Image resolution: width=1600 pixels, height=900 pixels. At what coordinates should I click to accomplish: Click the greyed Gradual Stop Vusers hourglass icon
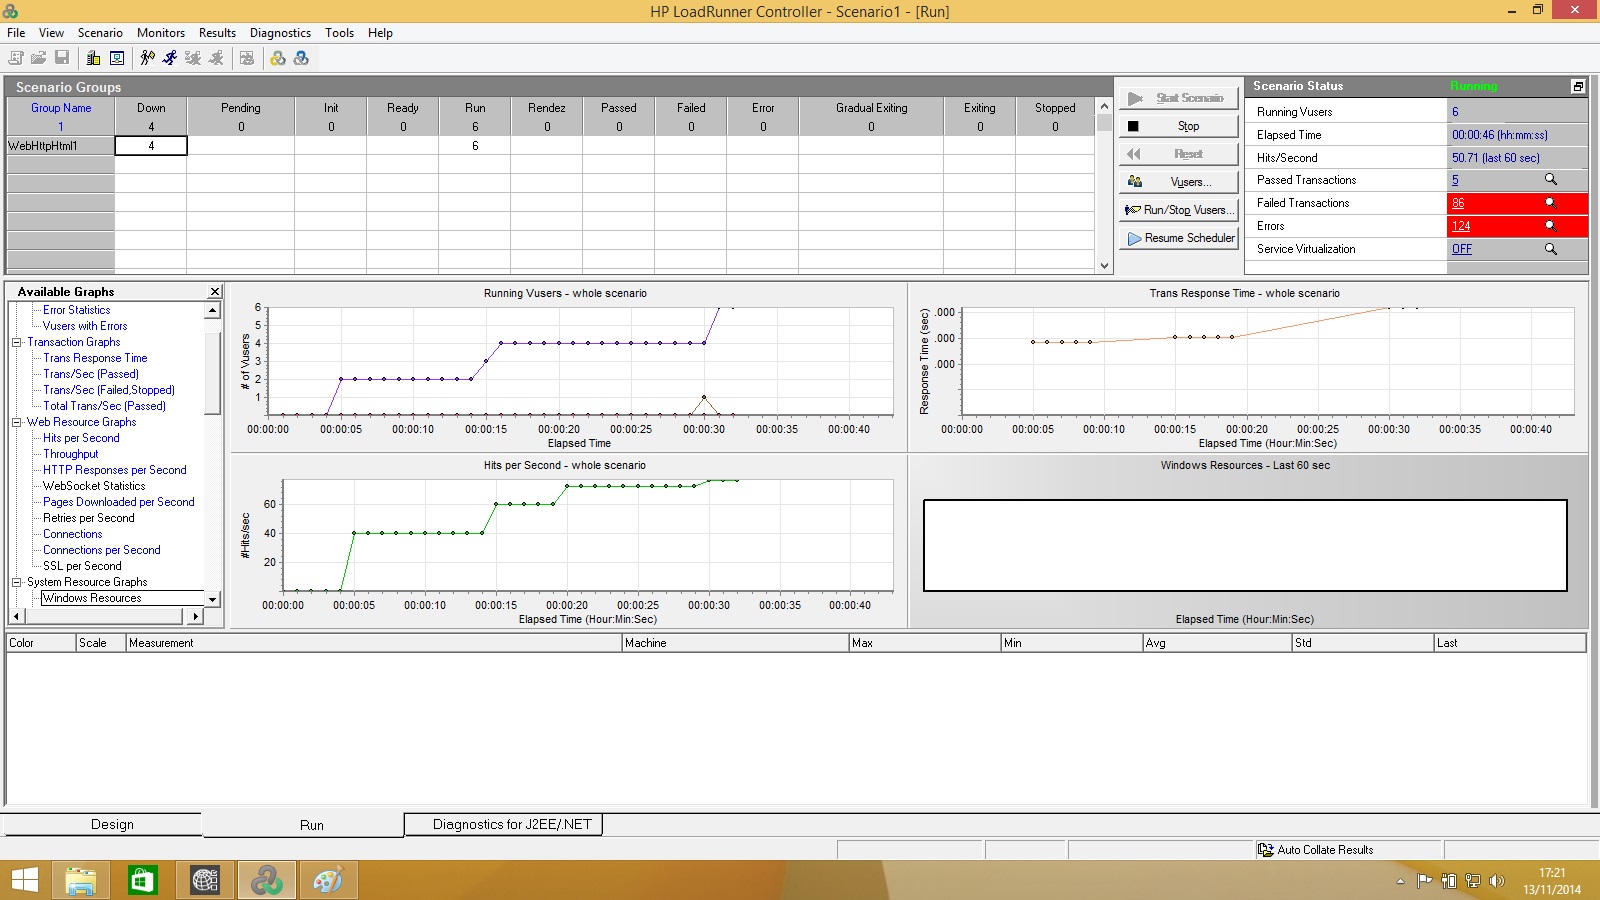pyautogui.click(x=193, y=58)
